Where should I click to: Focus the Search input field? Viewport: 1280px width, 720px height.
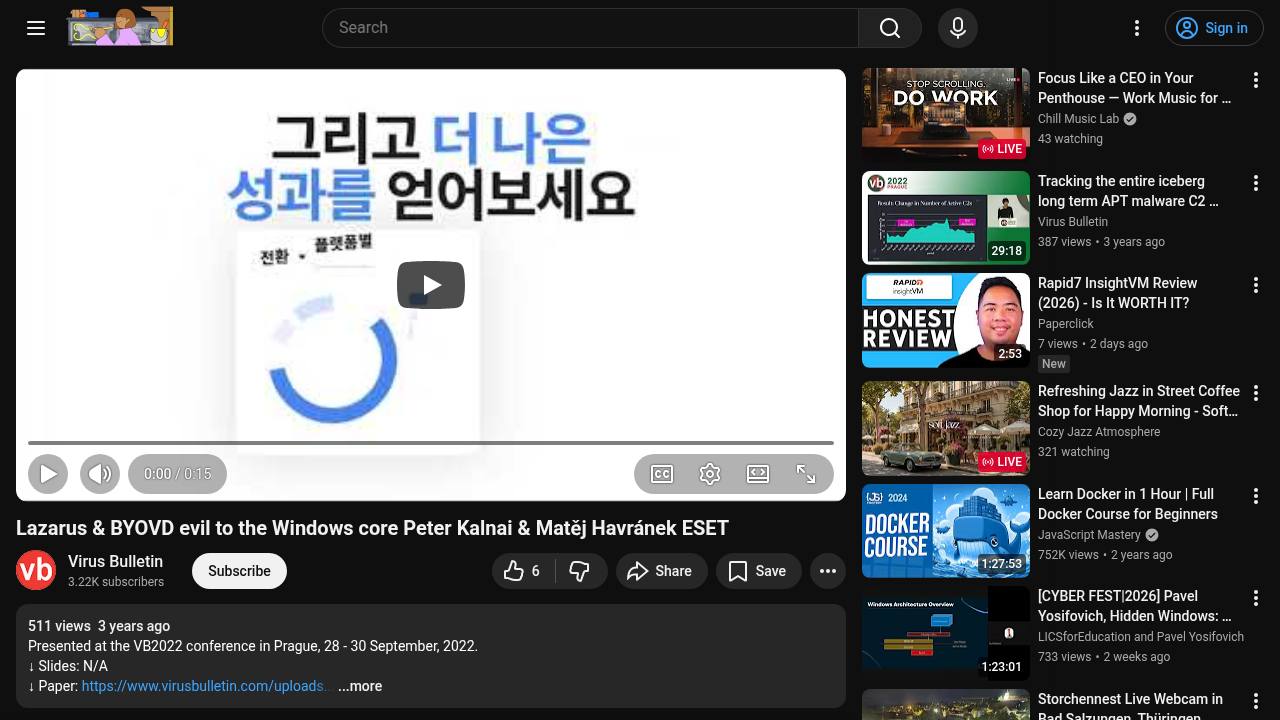click(590, 28)
